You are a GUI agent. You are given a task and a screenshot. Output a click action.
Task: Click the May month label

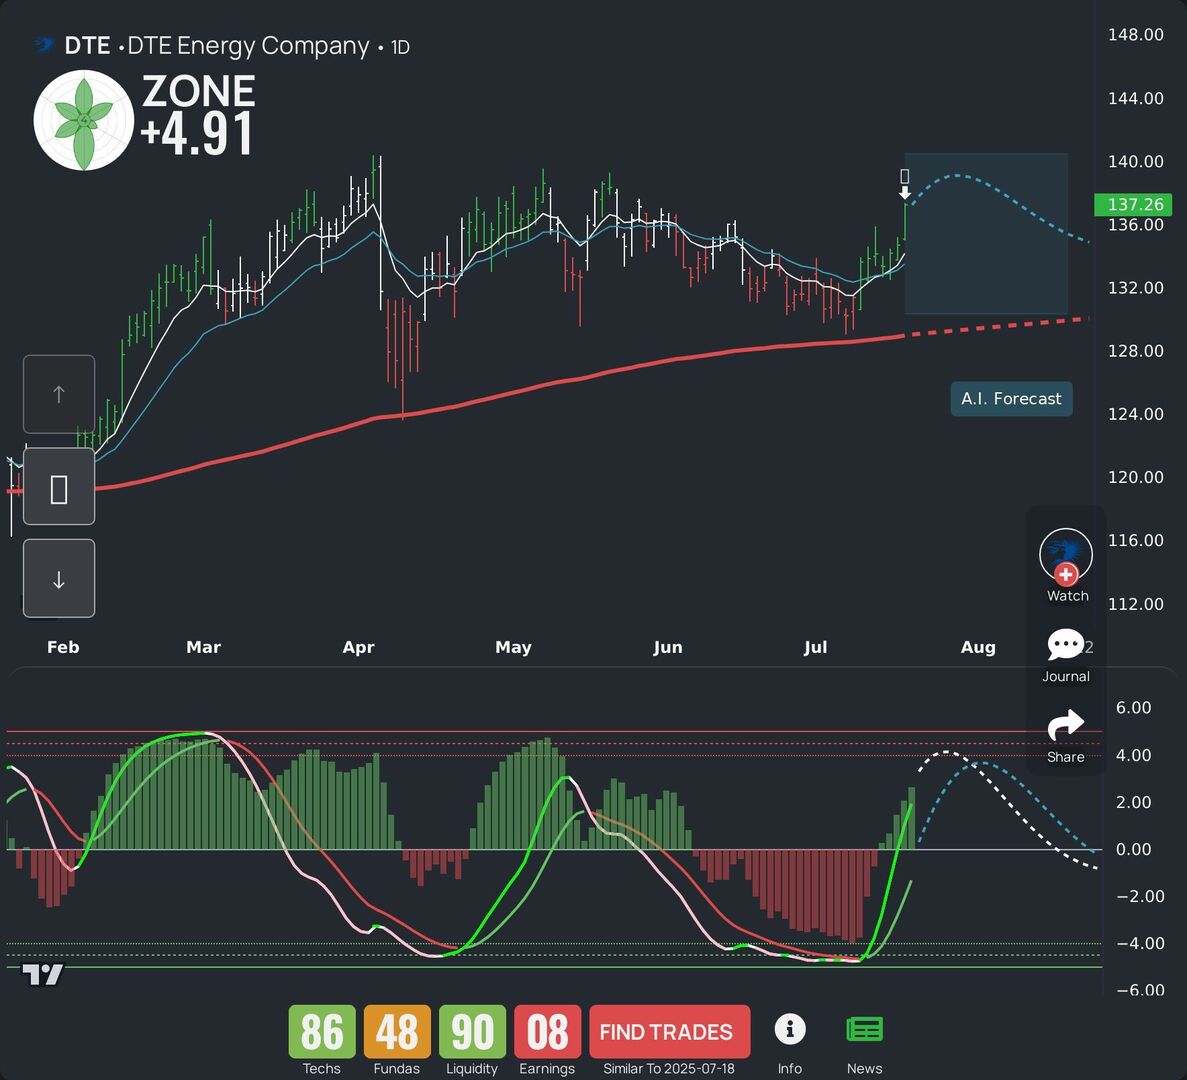click(513, 647)
